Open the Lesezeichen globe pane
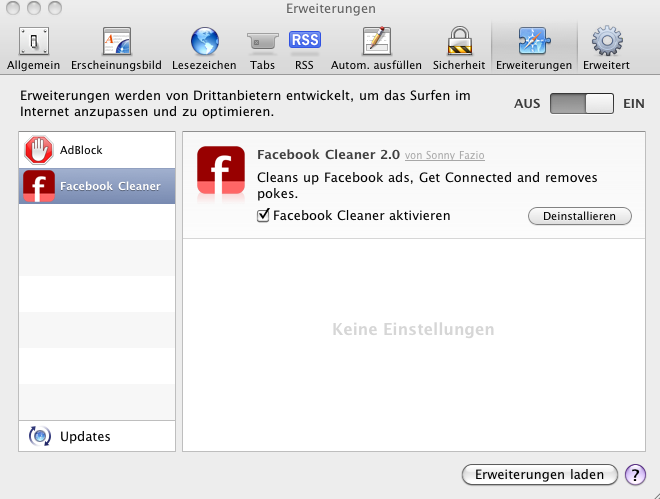660x499 pixels. coord(204,48)
